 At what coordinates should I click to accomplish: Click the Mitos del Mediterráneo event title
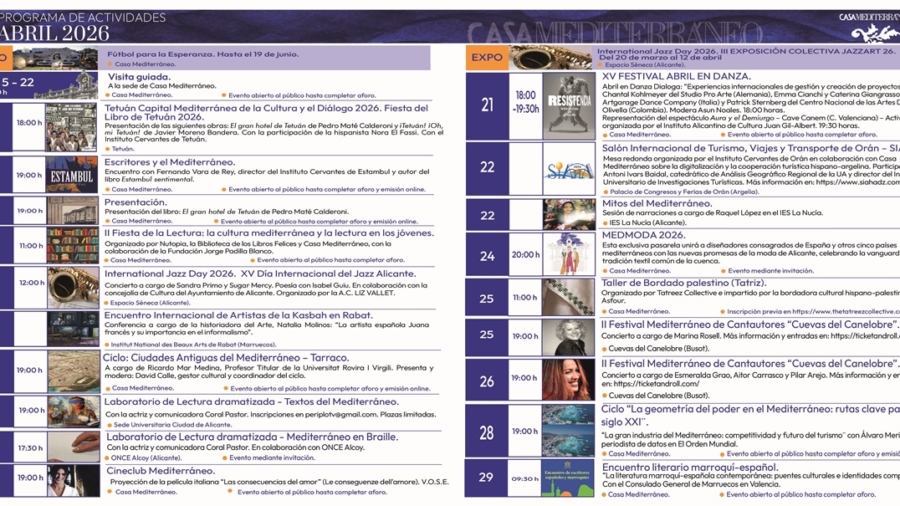point(657,204)
